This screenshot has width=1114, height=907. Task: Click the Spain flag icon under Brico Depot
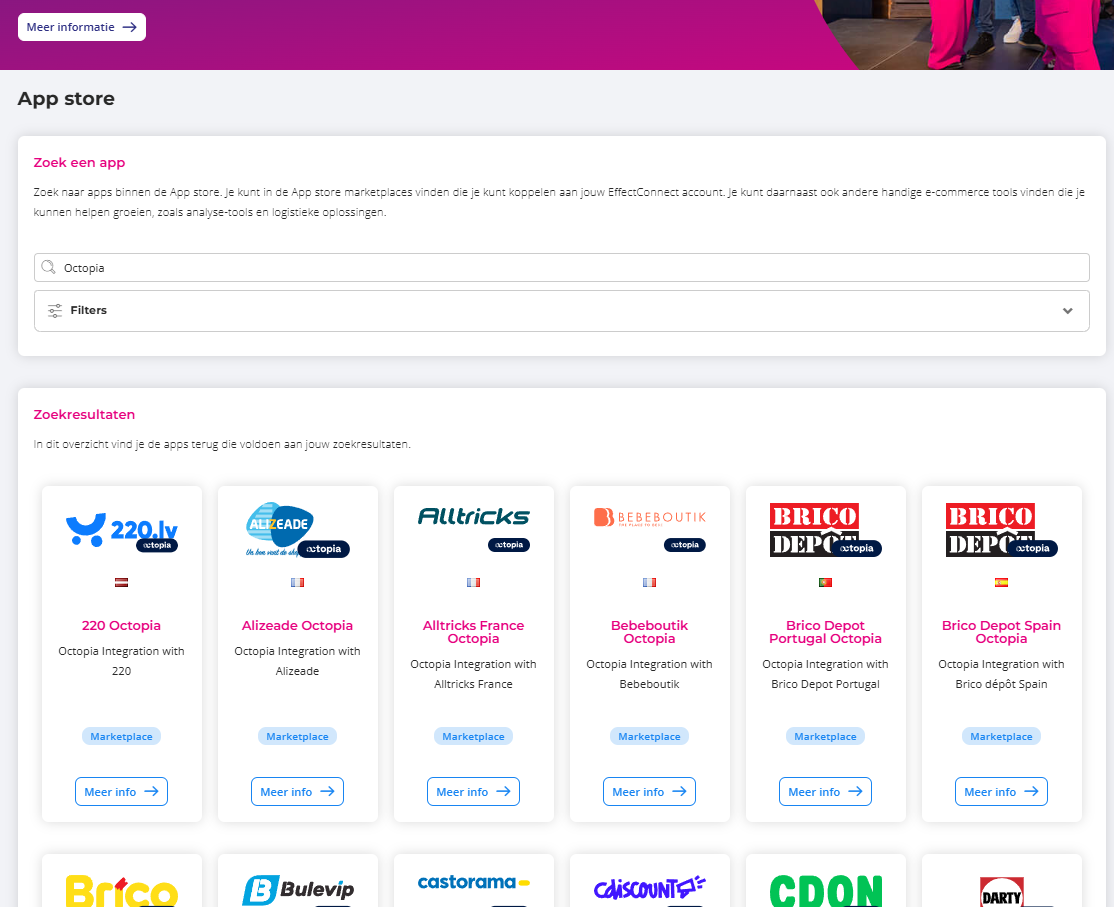pyautogui.click(x=1002, y=582)
